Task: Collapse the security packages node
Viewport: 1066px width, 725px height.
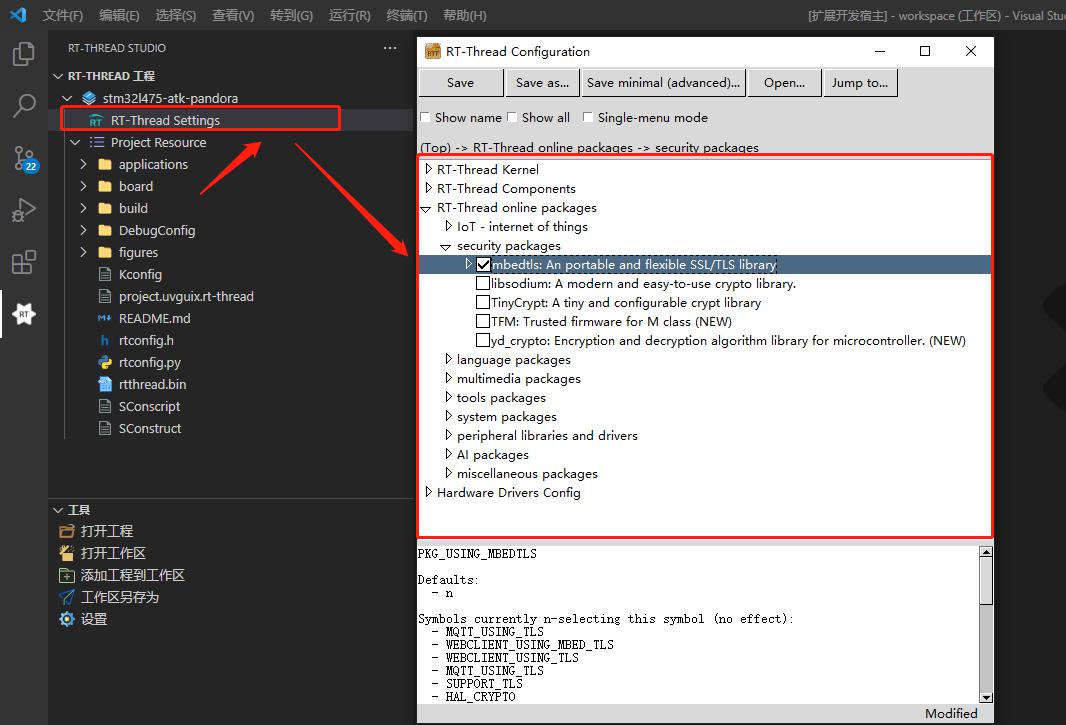Action: [x=446, y=247]
